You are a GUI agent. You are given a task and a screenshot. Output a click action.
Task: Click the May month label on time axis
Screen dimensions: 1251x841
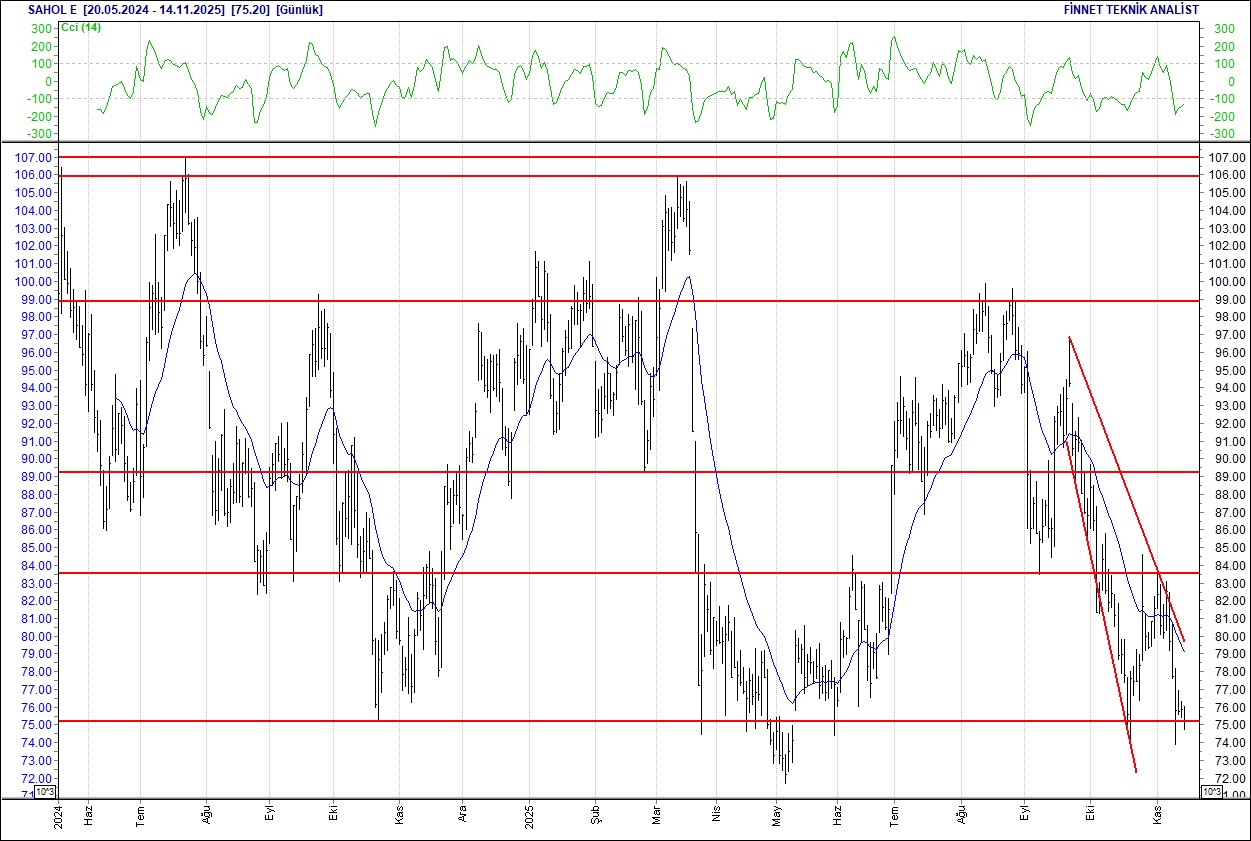click(x=776, y=815)
